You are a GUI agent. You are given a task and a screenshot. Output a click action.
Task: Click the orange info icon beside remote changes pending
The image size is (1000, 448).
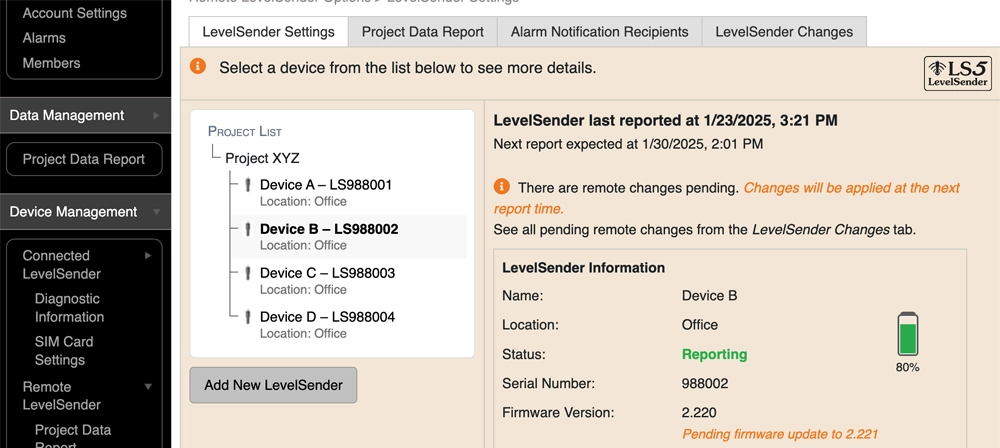coord(502,186)
